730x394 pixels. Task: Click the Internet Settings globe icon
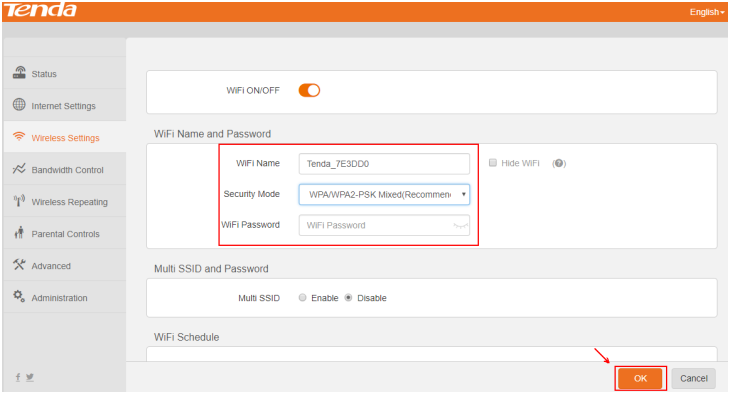point(19,105)
